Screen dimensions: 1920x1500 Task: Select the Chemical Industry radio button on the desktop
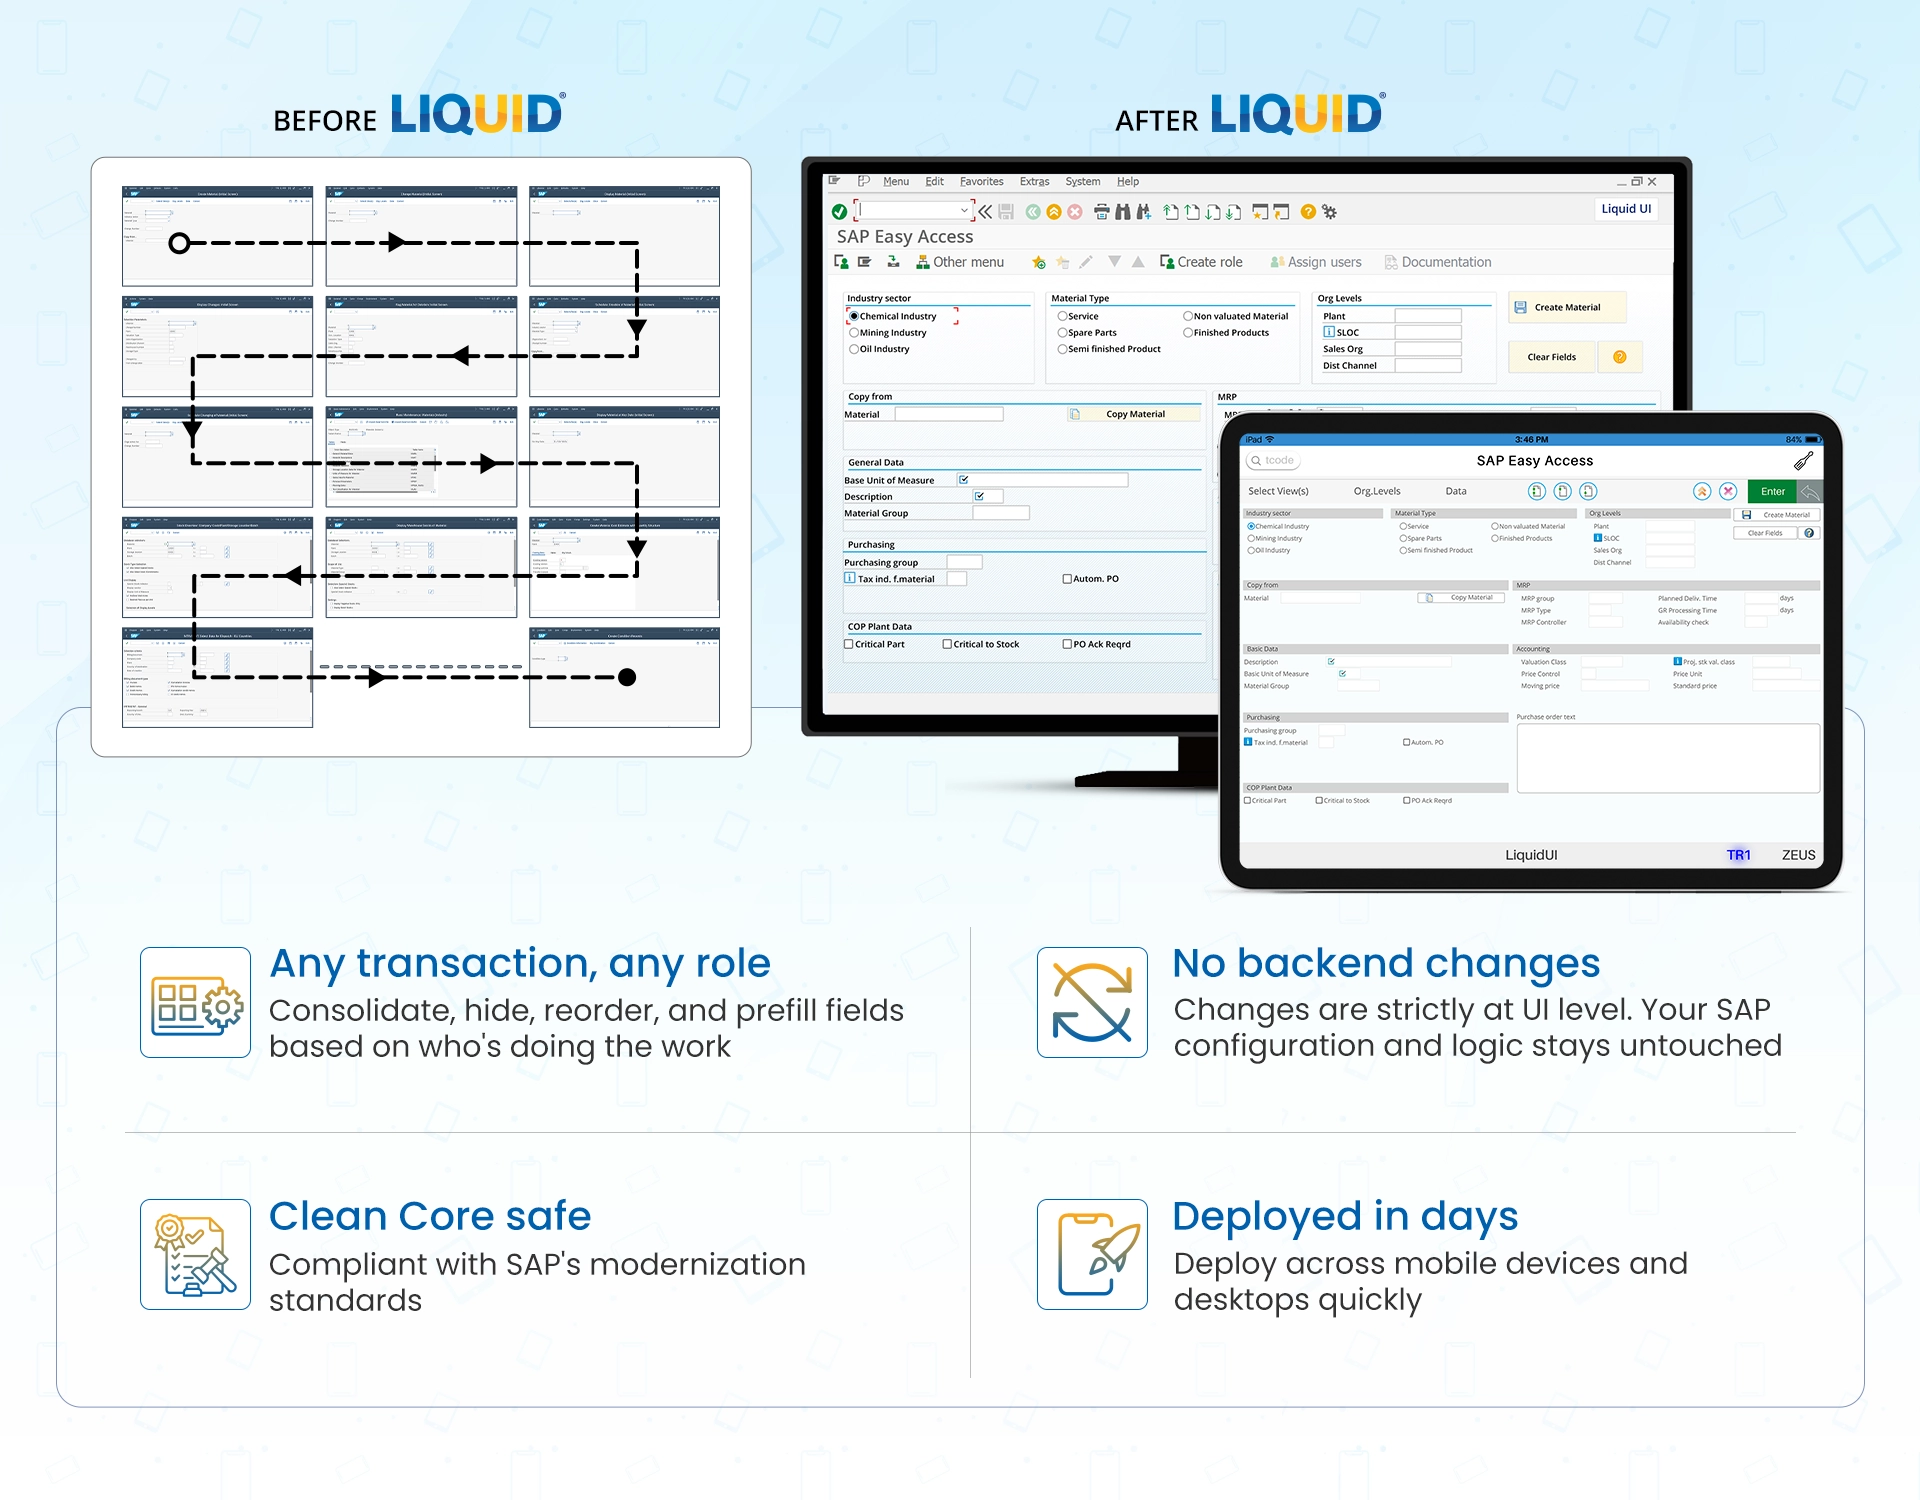coord(854,316)
